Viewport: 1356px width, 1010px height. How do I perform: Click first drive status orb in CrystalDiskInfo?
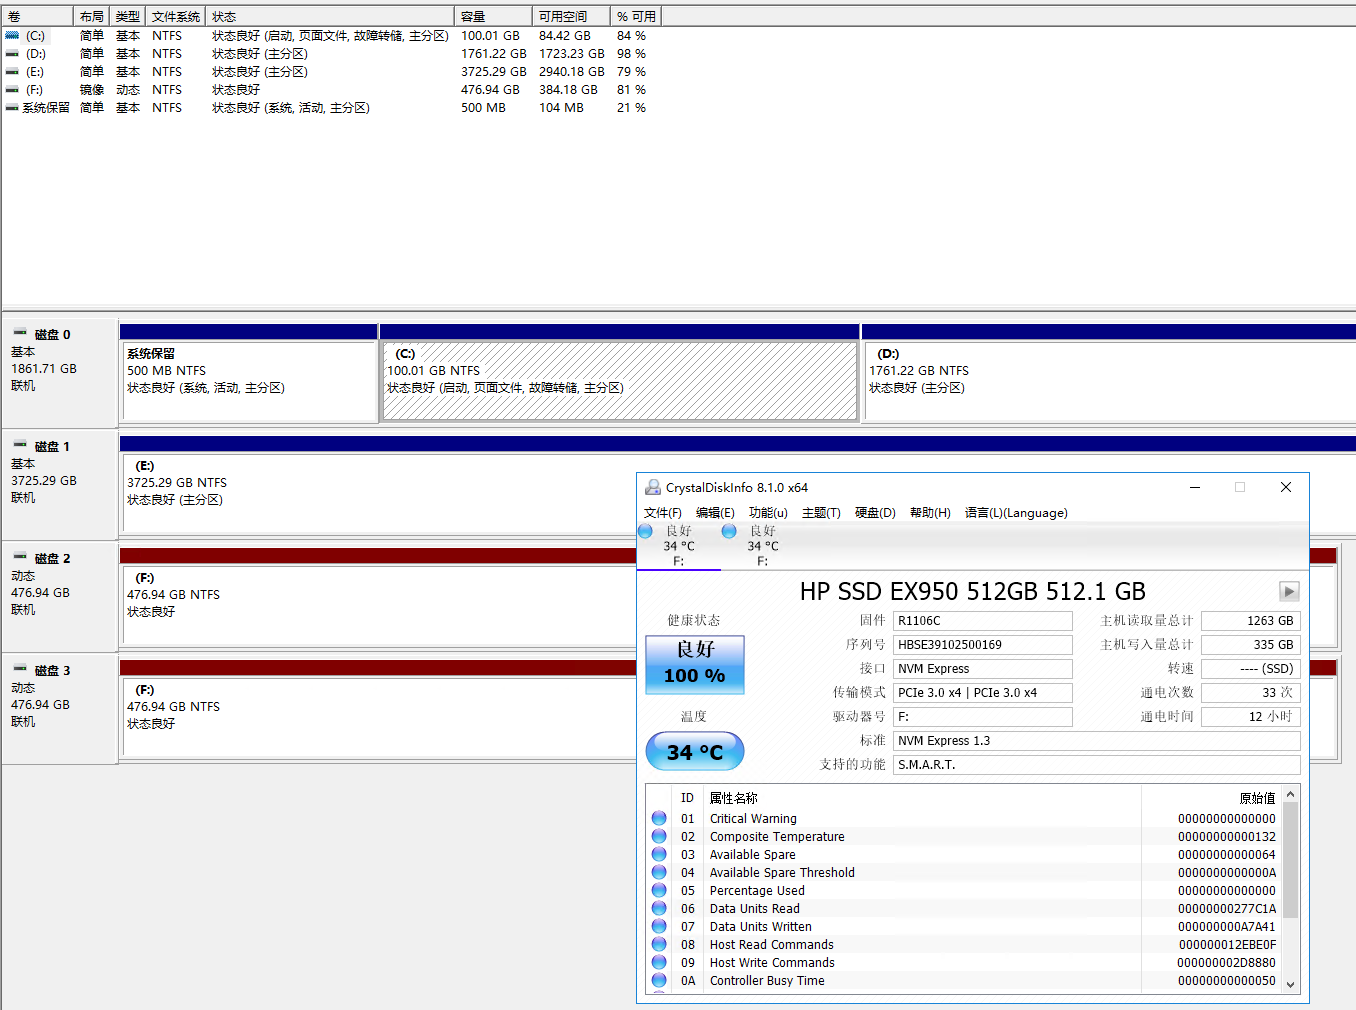click(x=645, y=531)
